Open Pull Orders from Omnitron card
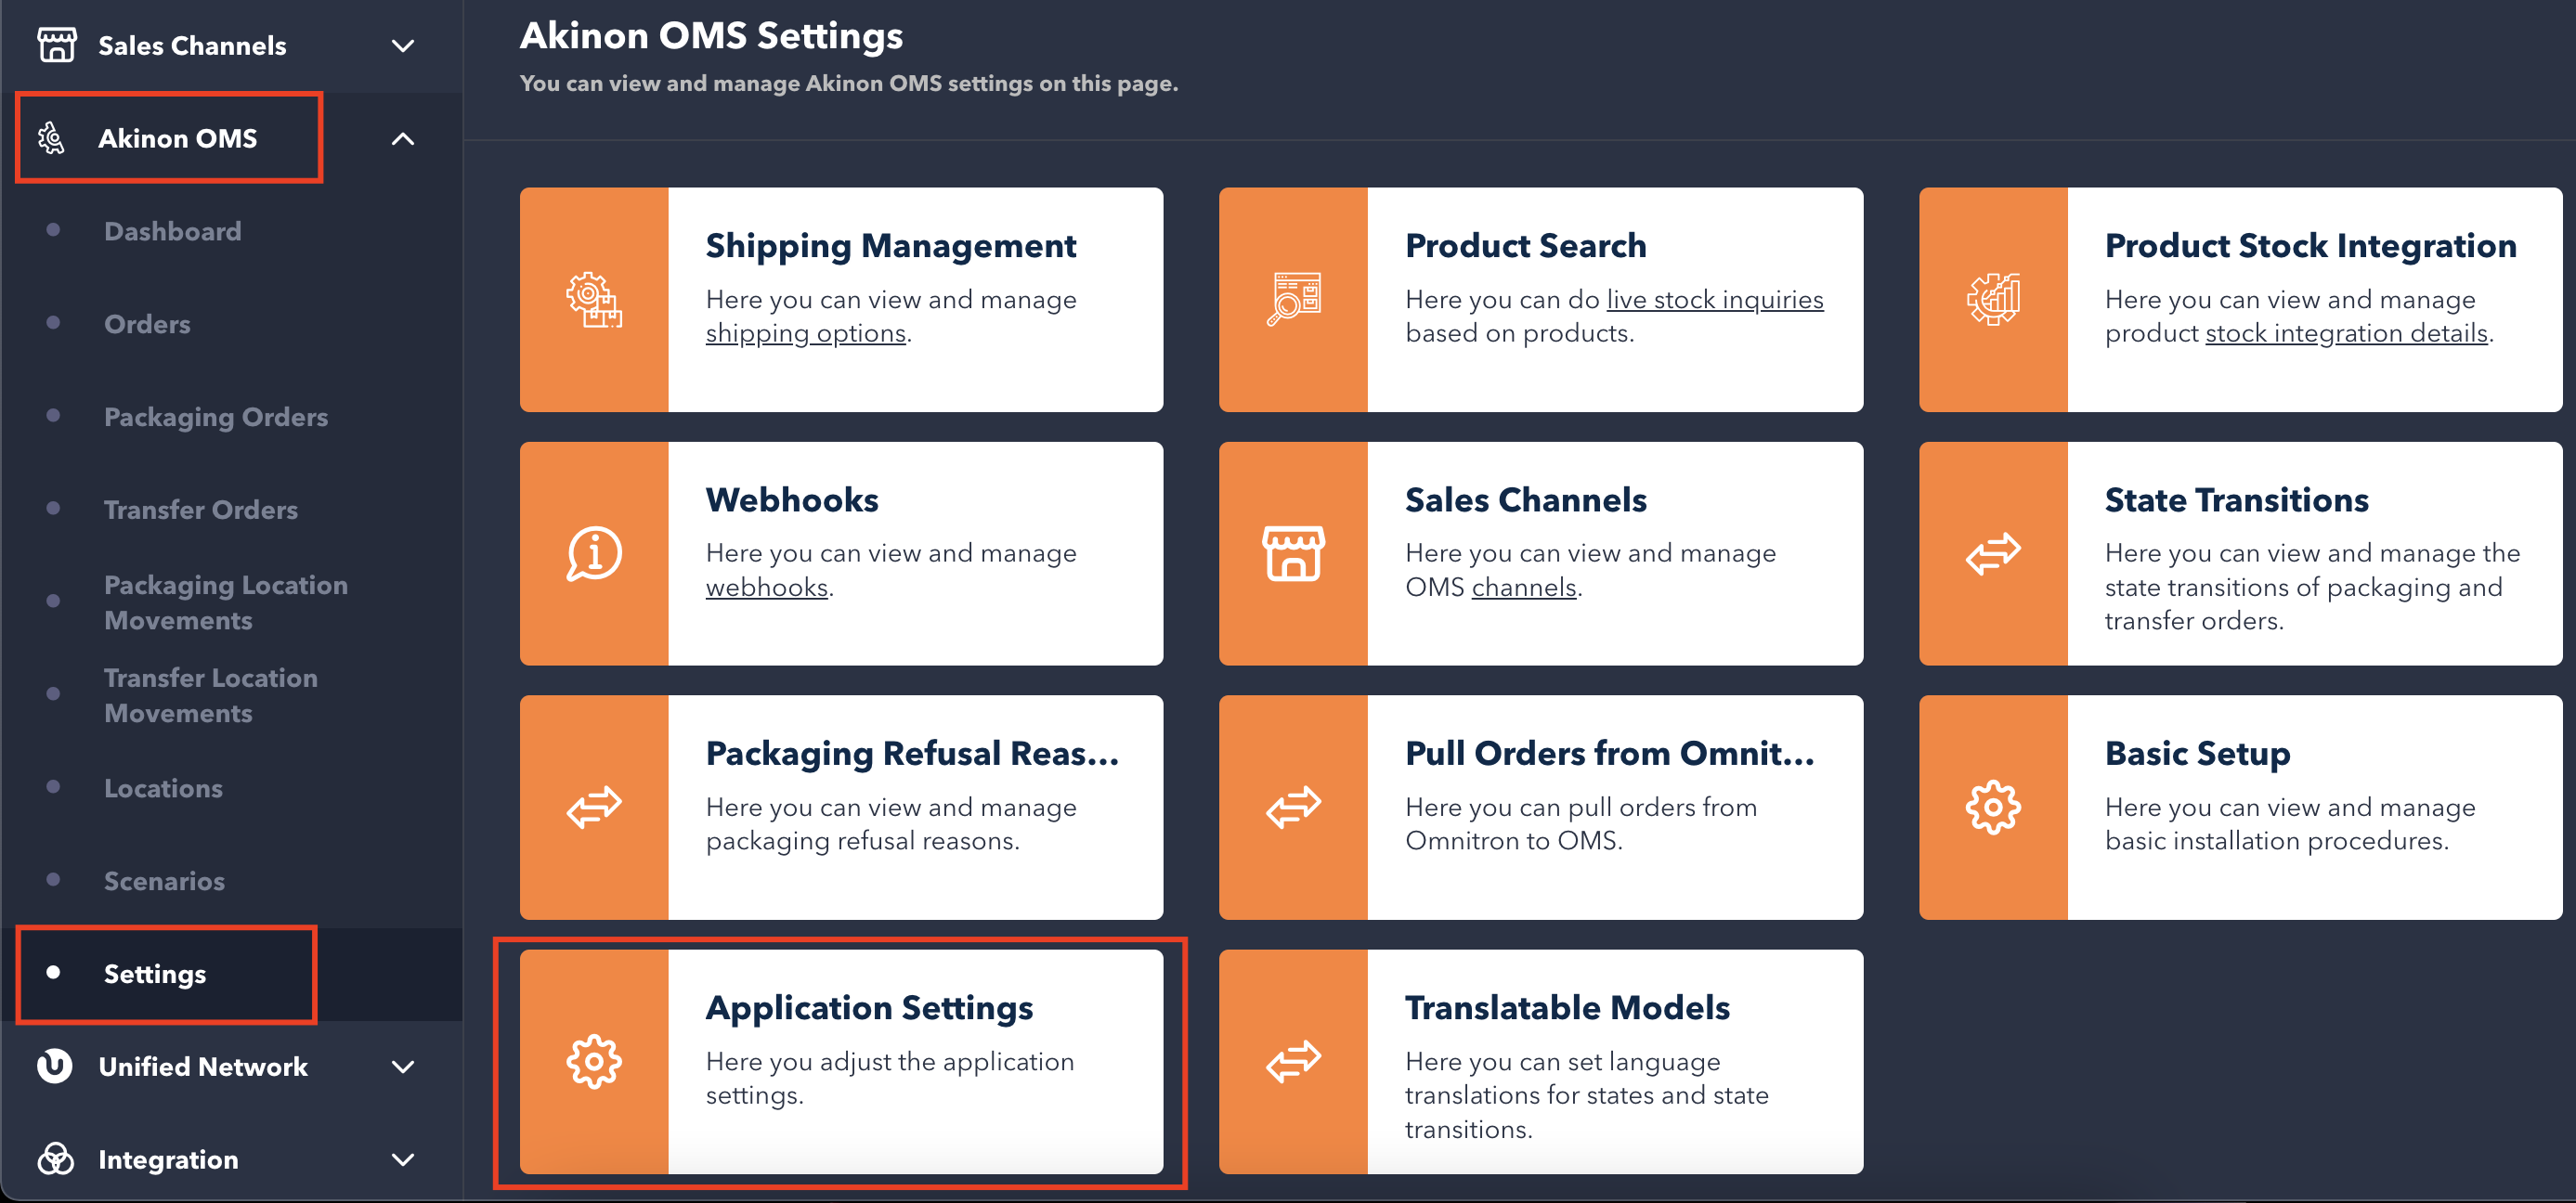2576x1203 pixels. [1609, 753]
